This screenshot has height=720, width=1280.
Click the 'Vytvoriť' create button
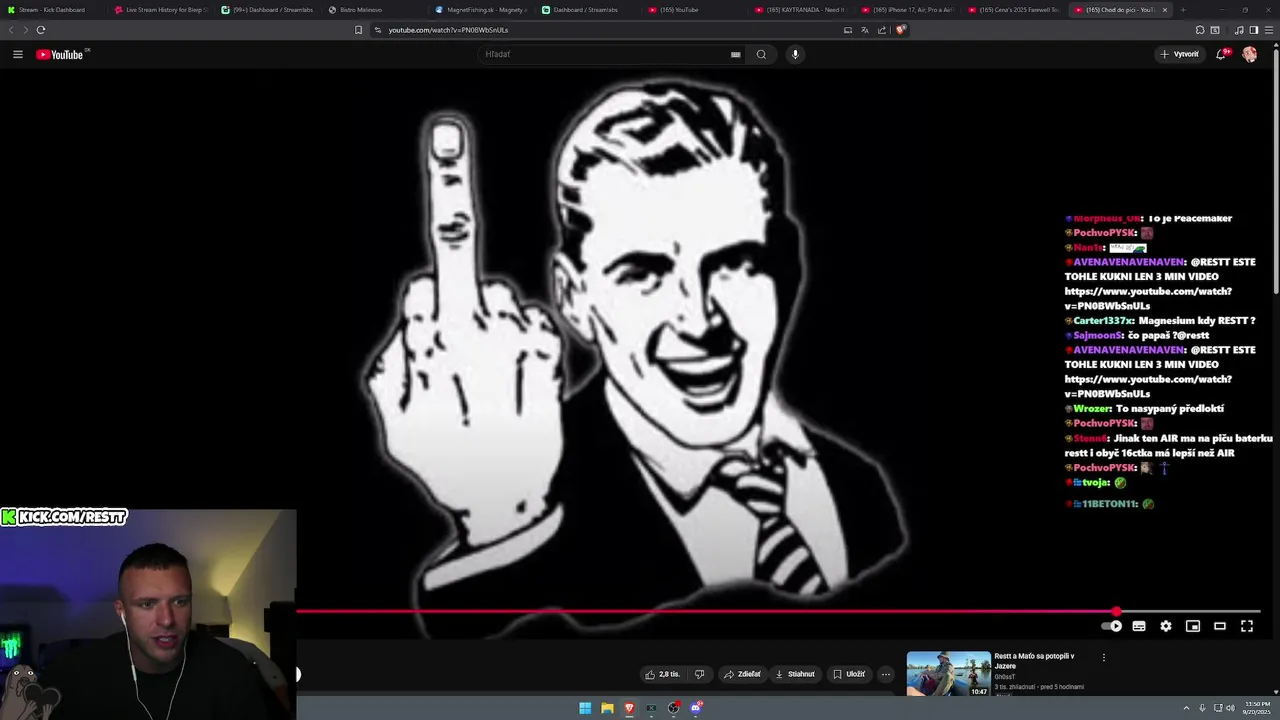click(1180, 54)
